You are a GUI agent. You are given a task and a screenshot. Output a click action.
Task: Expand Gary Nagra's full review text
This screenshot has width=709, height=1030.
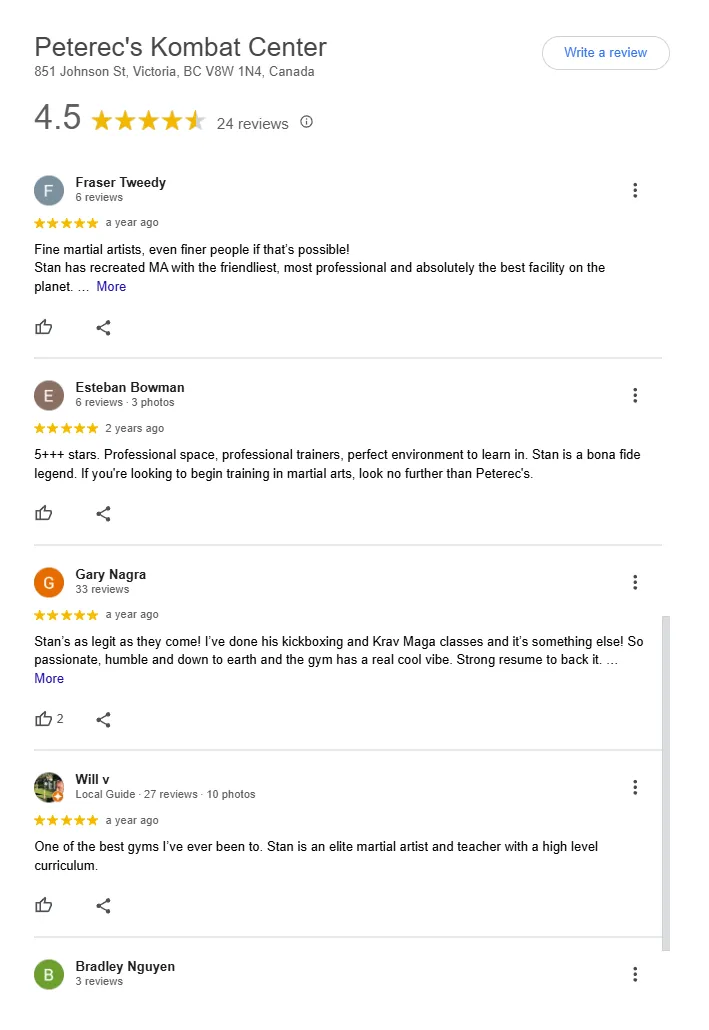pos(49,678)
